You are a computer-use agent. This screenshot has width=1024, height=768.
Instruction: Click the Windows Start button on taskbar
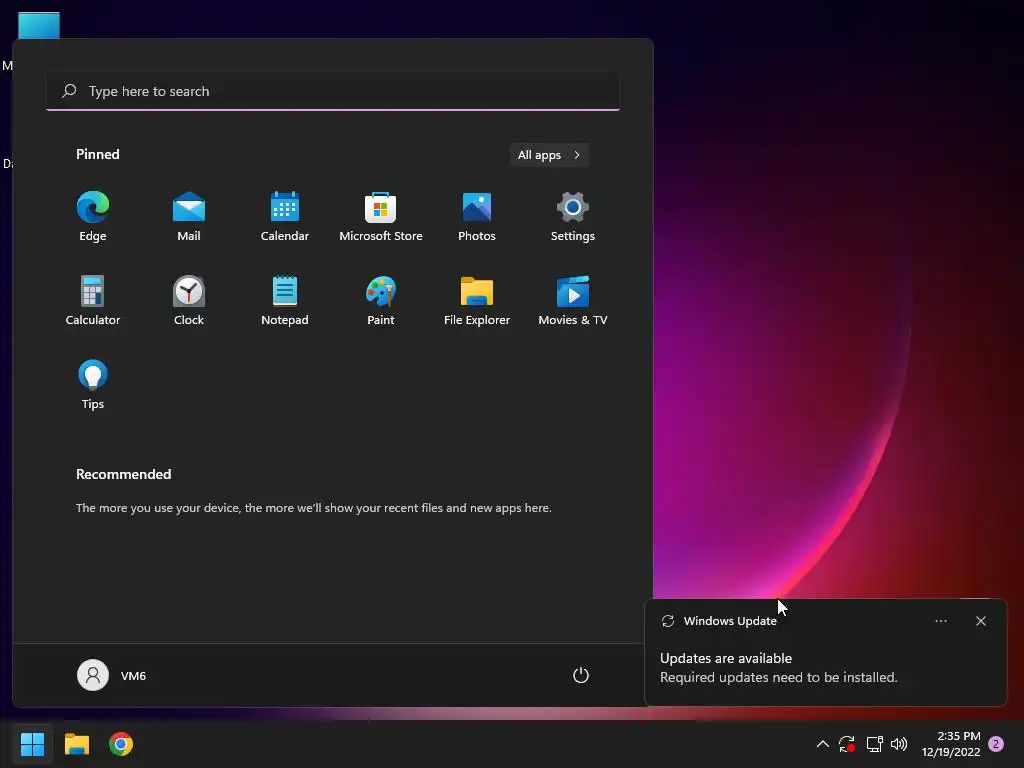[32, 744]
